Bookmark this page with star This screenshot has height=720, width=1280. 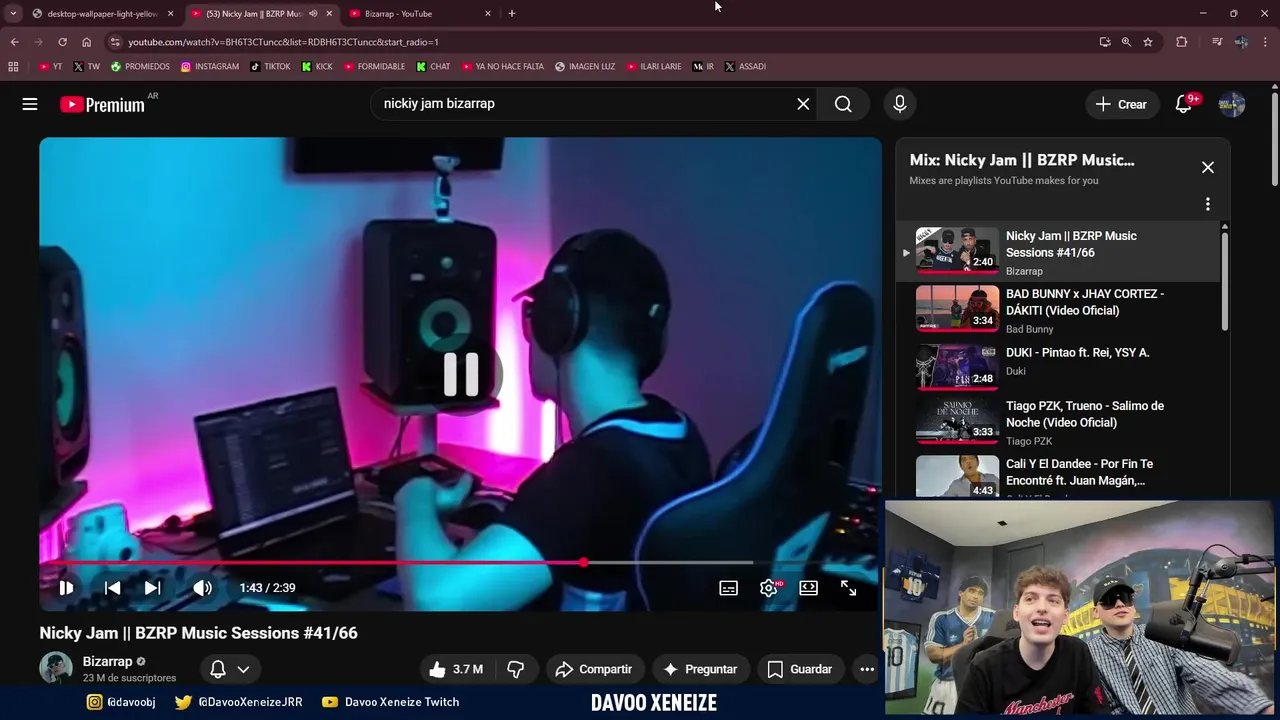[1148, 42]
